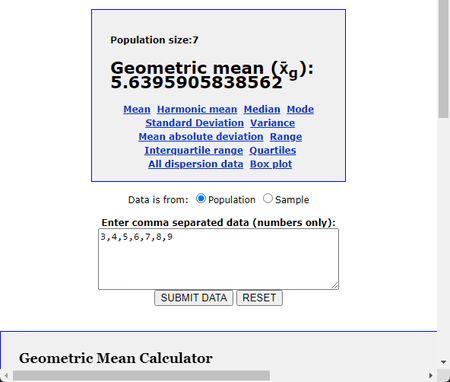Image resolution: width=450 pixels, height=382 pixels.
Task: Open the Mean link
Action: pyautogui.click(x=137, y=109)
